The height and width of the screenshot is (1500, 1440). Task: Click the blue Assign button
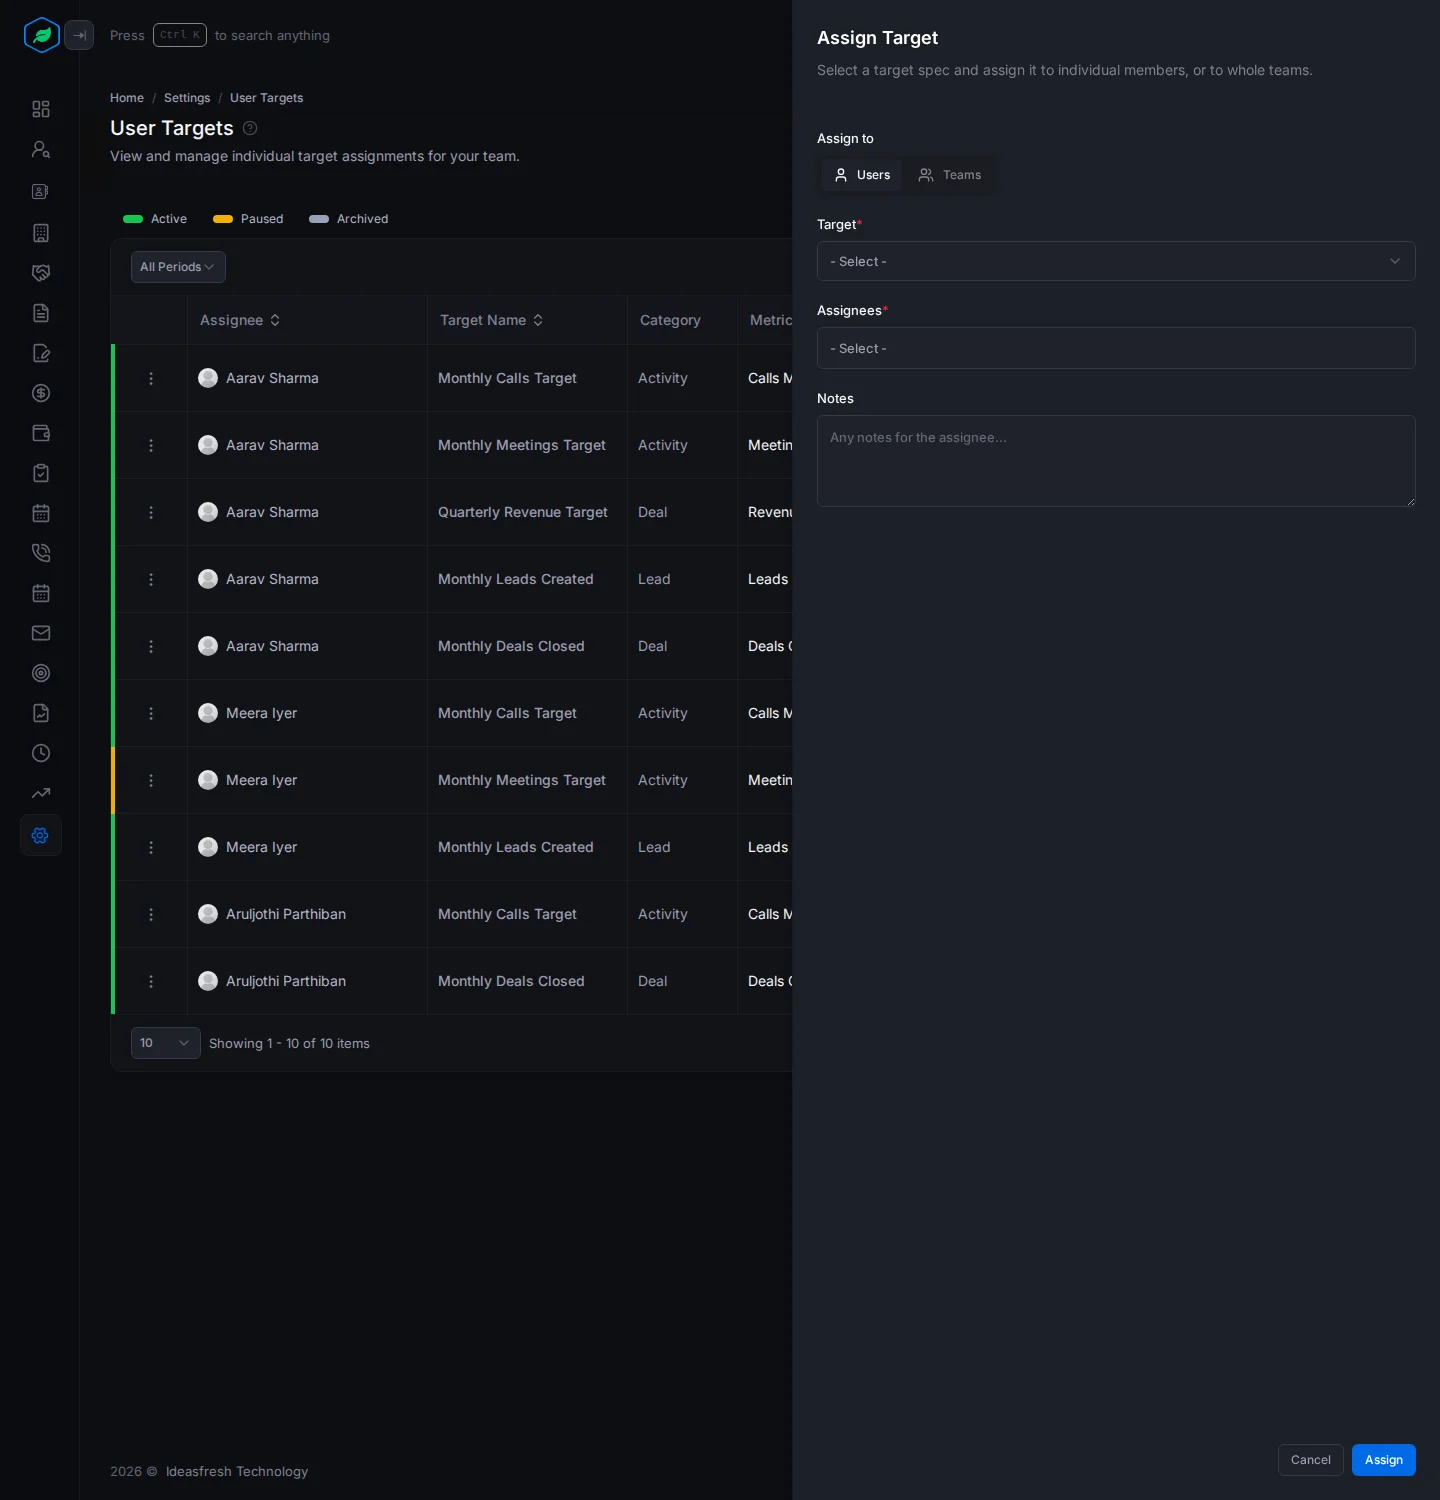(x=1383, y=1460)
